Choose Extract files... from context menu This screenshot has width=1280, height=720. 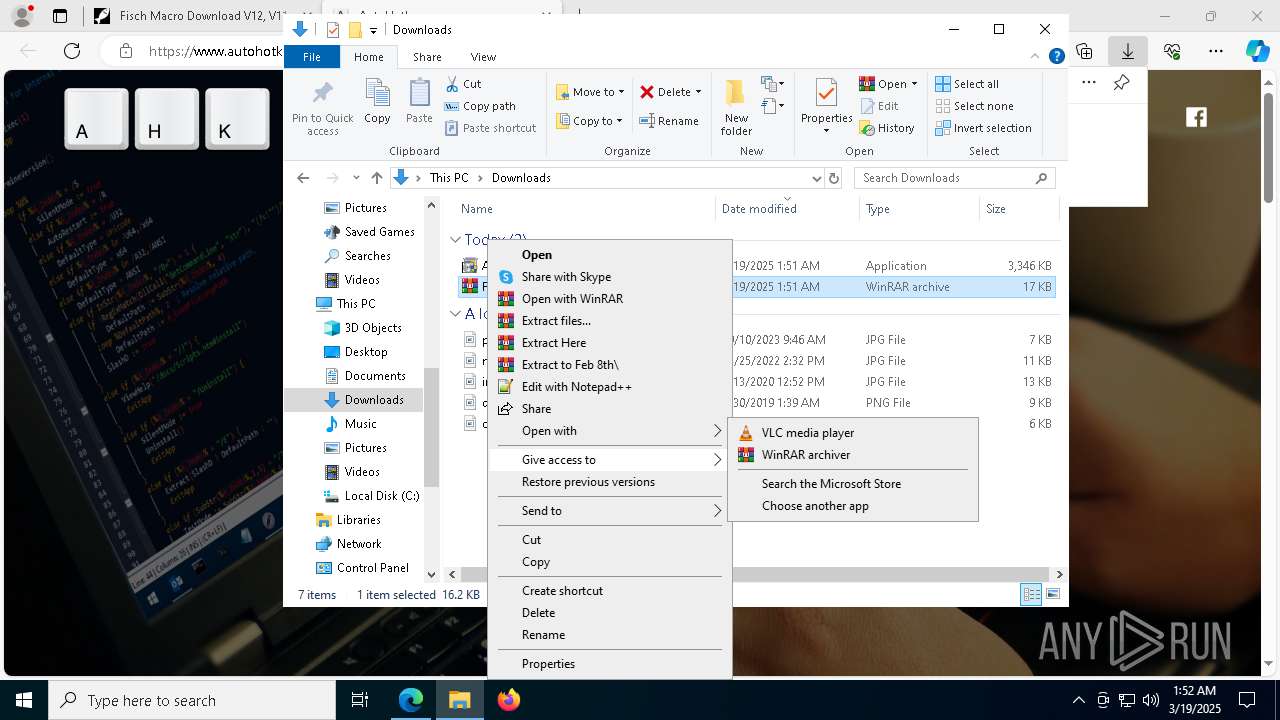610,321
